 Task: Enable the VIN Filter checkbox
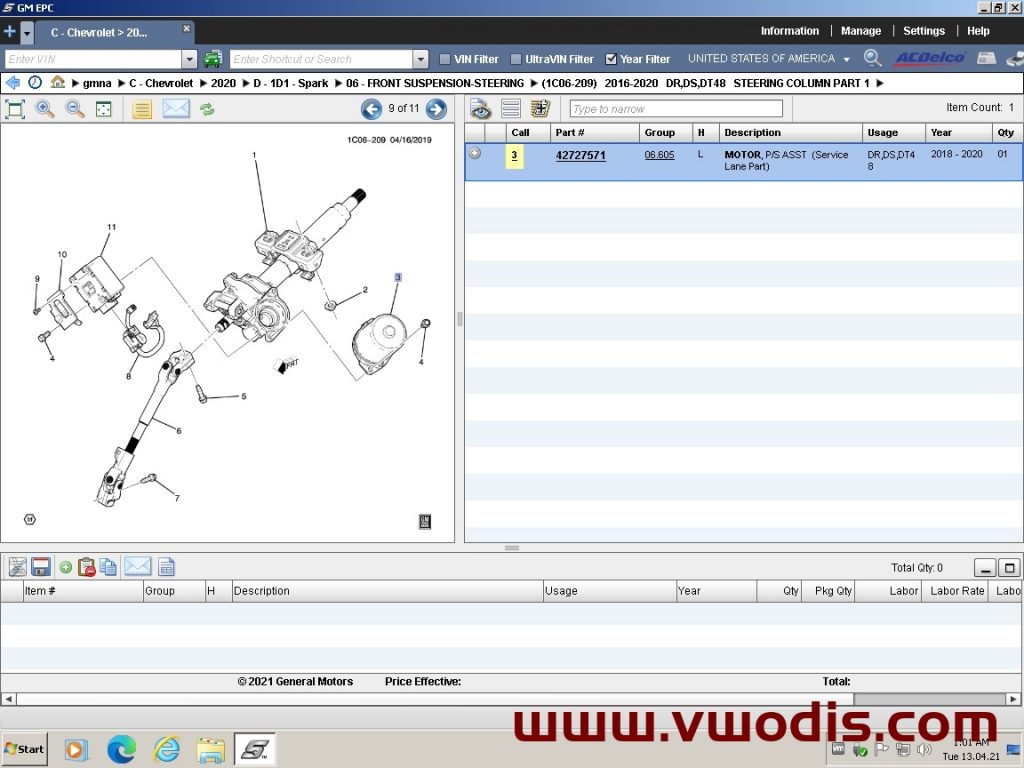pyautogui.click(x=445, y=59)
